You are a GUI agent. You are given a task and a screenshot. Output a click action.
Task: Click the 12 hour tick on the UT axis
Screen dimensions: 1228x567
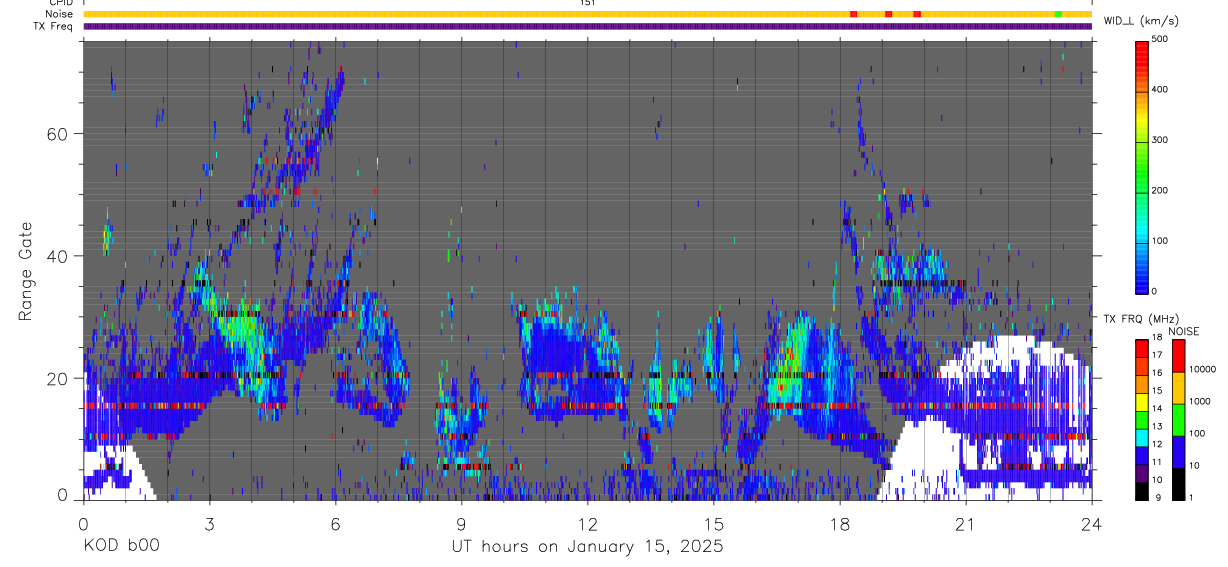(x=587, y=523)
